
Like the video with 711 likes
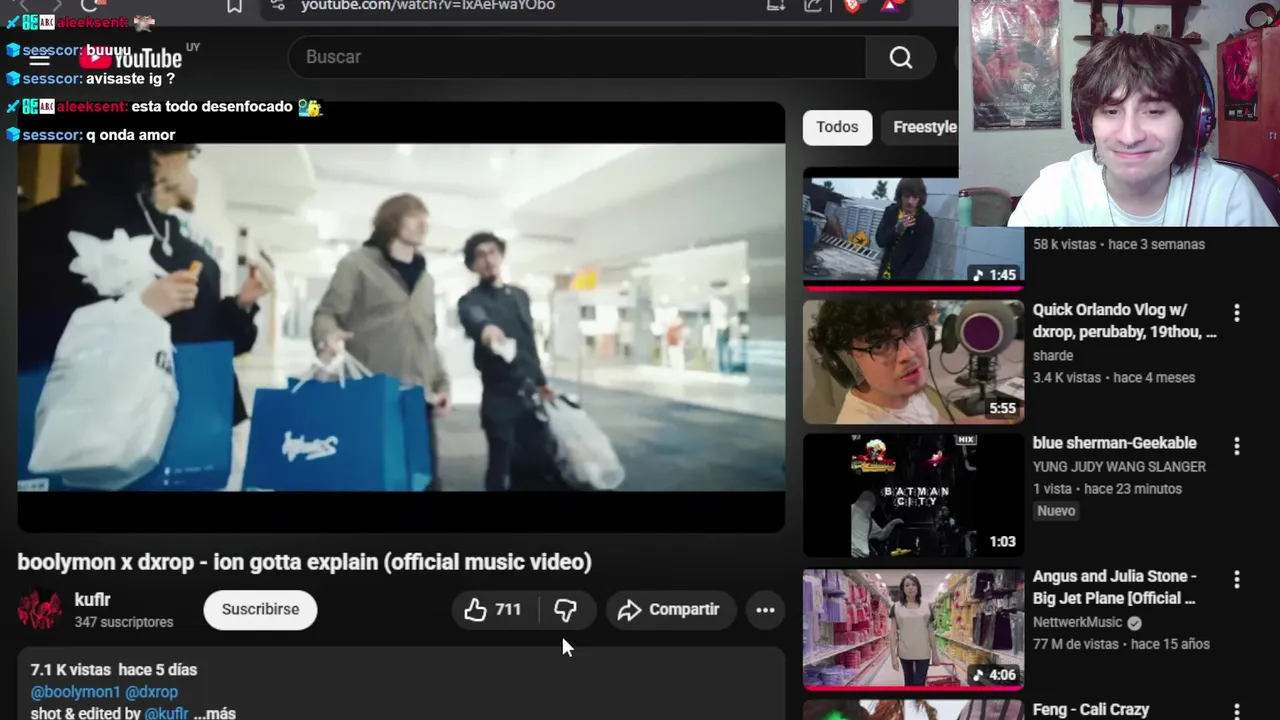tap(492, 610)
